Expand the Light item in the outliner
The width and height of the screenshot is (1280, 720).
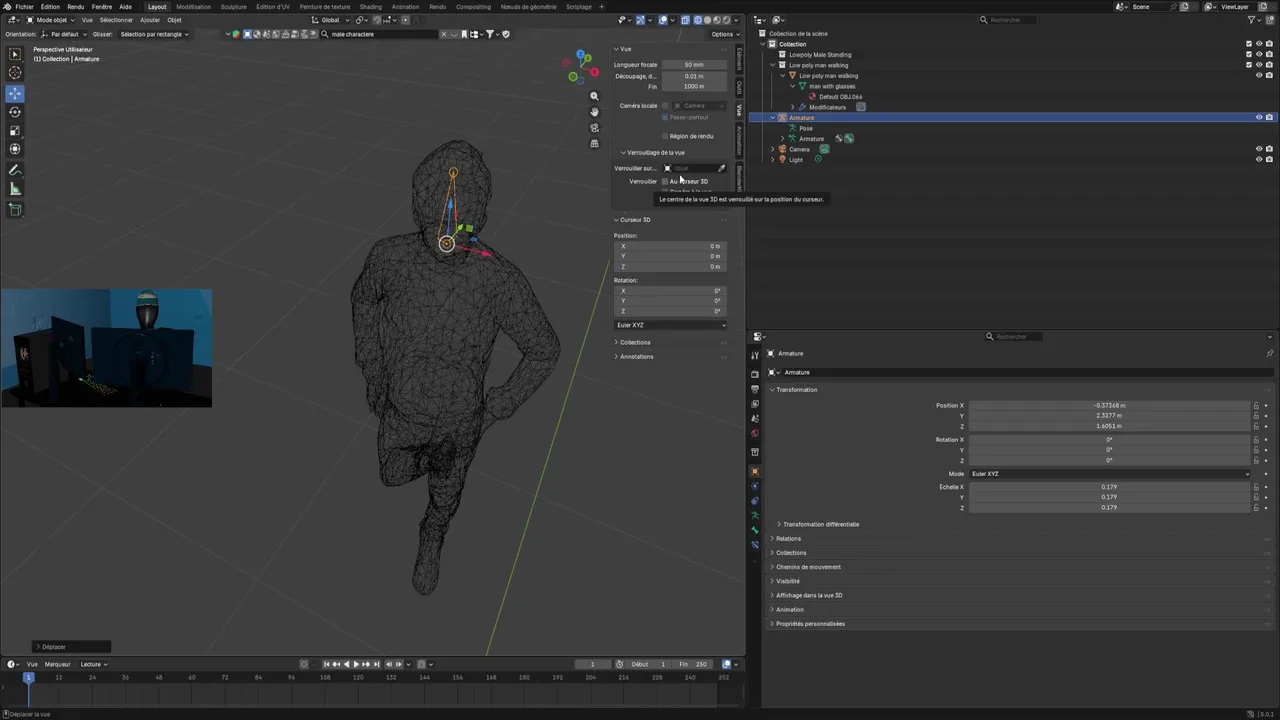click(x=772, y=160)
